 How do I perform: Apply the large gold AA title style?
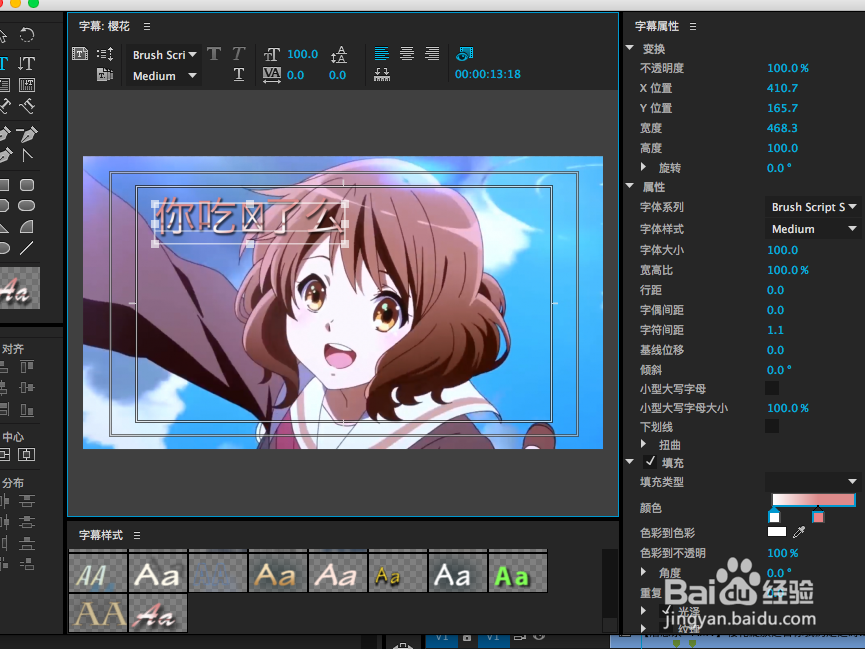tap(98, 613)
